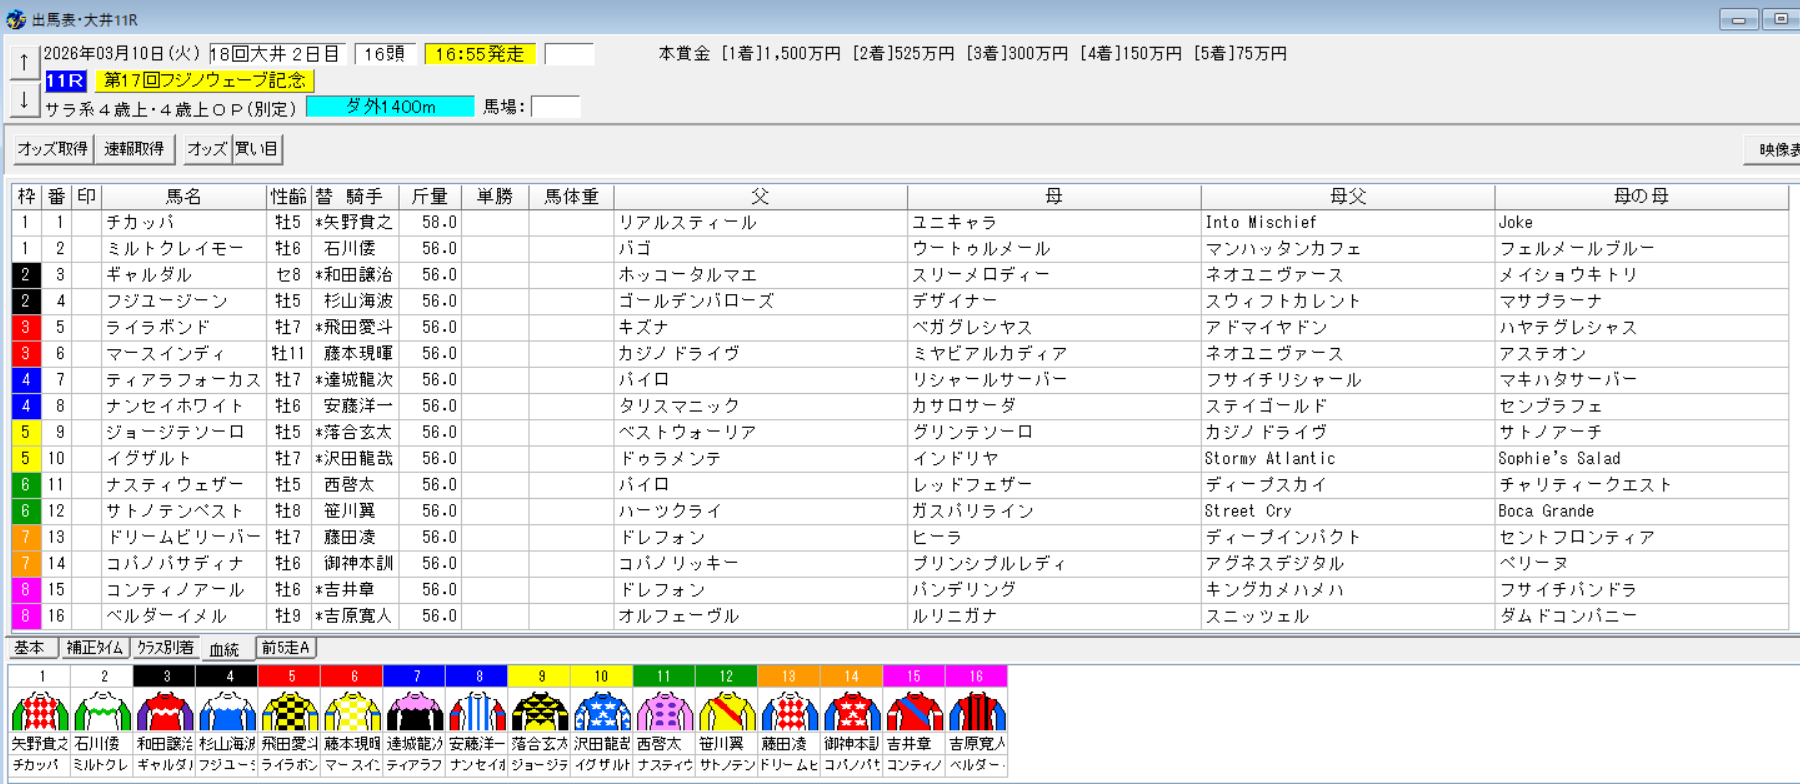
Task: Select the black-yellow checkered silk of horse 5
Action: click(x=290, y=711)
